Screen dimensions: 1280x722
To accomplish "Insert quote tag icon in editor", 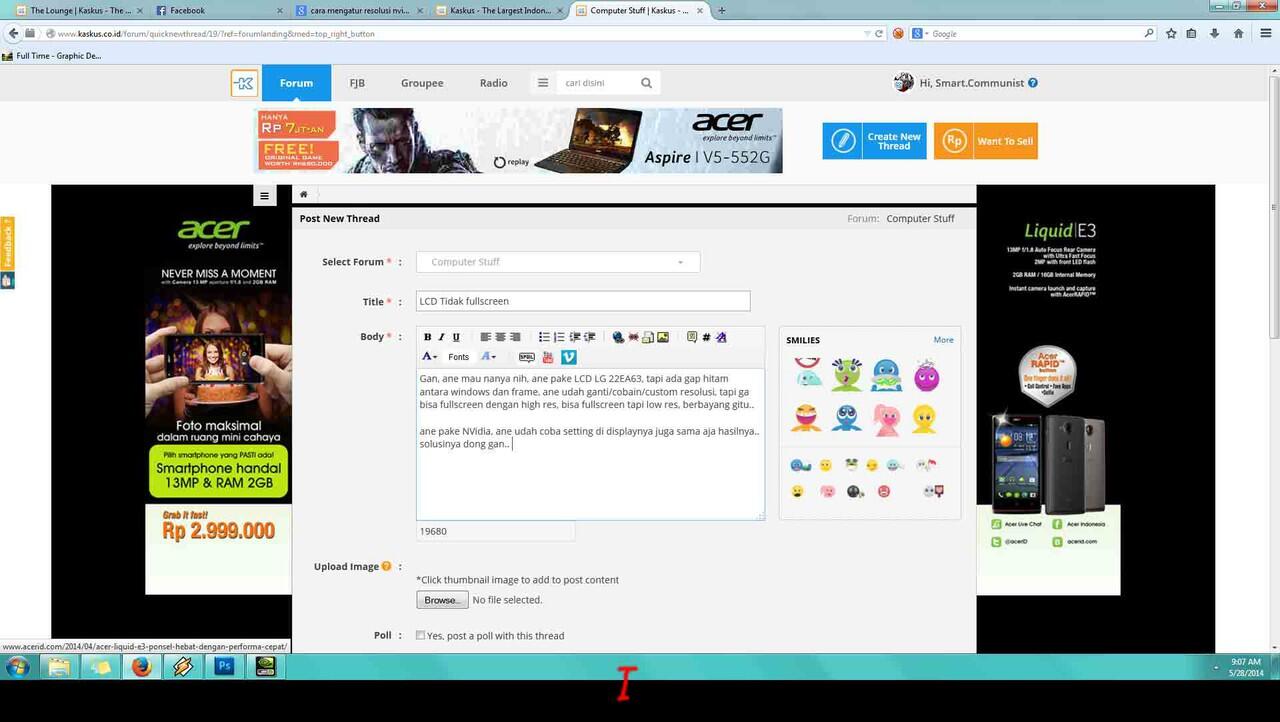I will click(691, 337).
